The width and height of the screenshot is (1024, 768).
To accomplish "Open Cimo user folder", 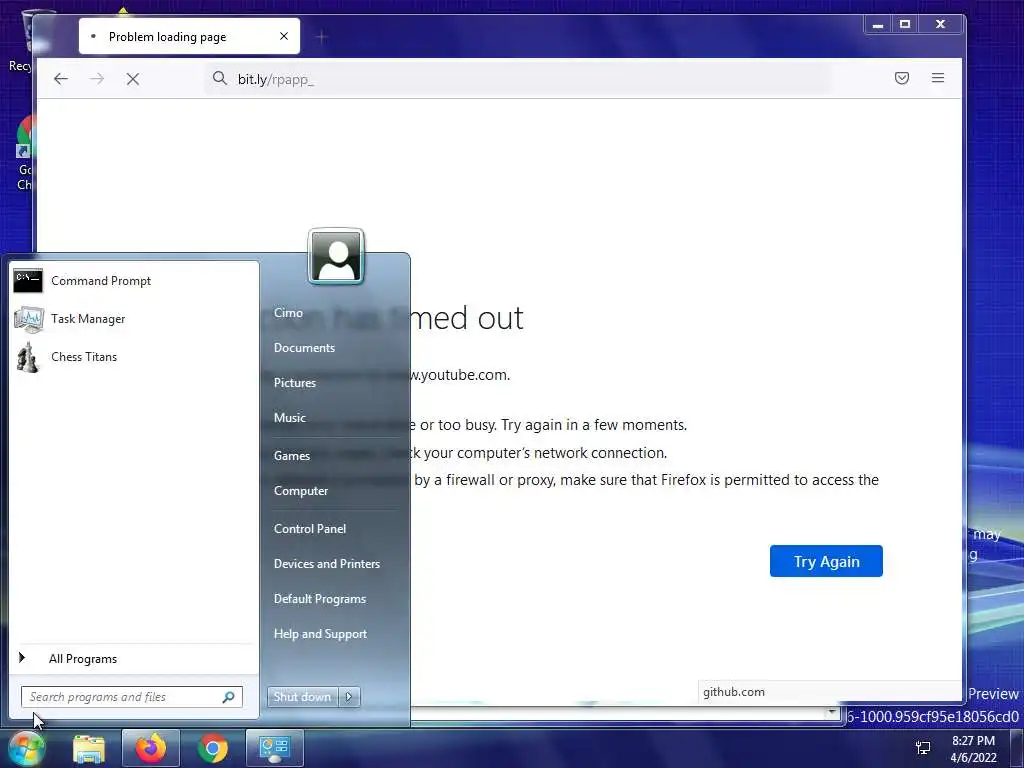I will (288, 313).
